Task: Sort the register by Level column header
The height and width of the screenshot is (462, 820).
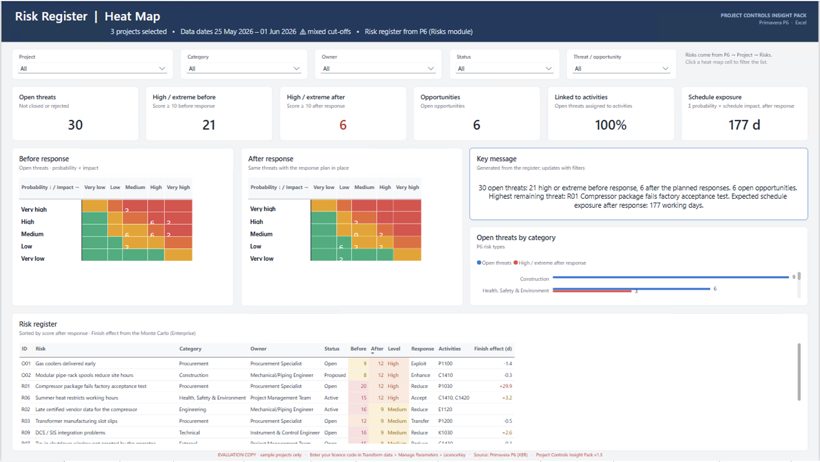Action: pyautogui.click(x=394, y=348)
